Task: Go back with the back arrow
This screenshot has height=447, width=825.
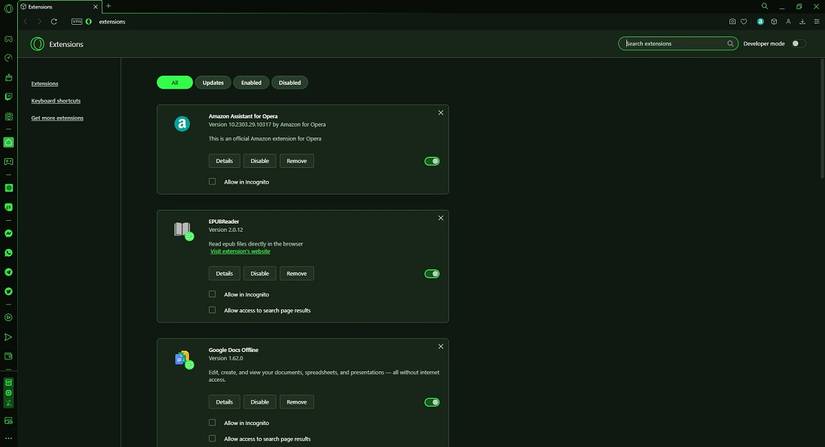Action: click(26, 22)
